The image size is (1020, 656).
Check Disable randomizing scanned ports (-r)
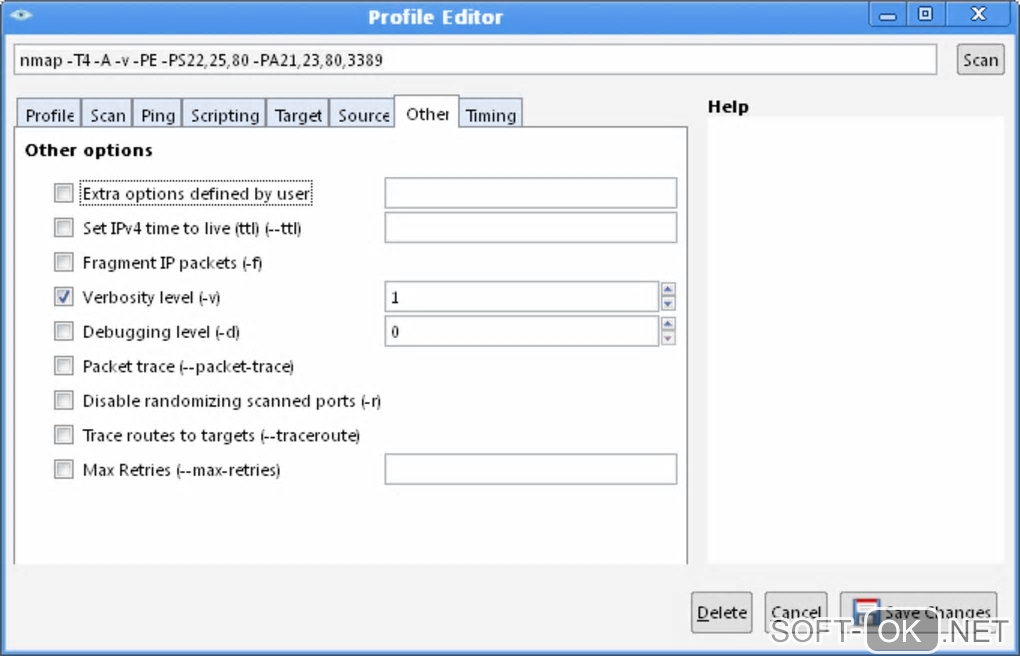(x=64, y=400)
